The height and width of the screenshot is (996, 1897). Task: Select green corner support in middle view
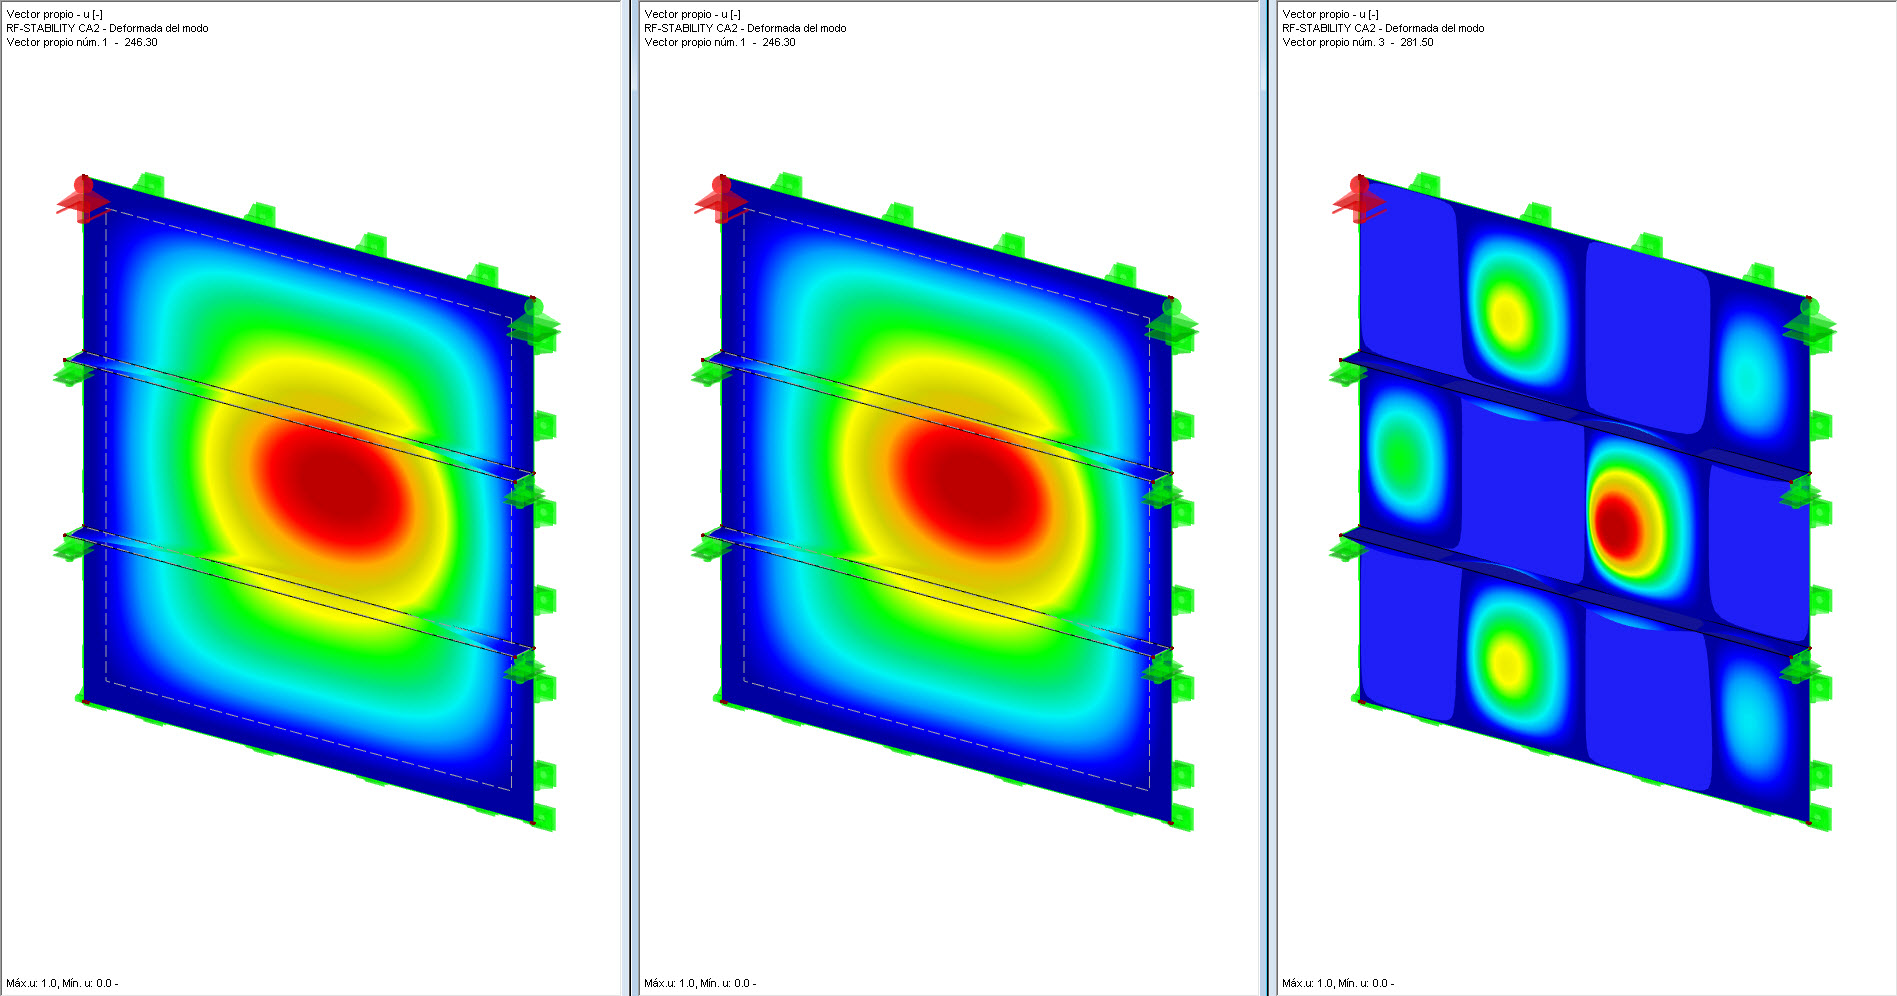(1172, 323)
